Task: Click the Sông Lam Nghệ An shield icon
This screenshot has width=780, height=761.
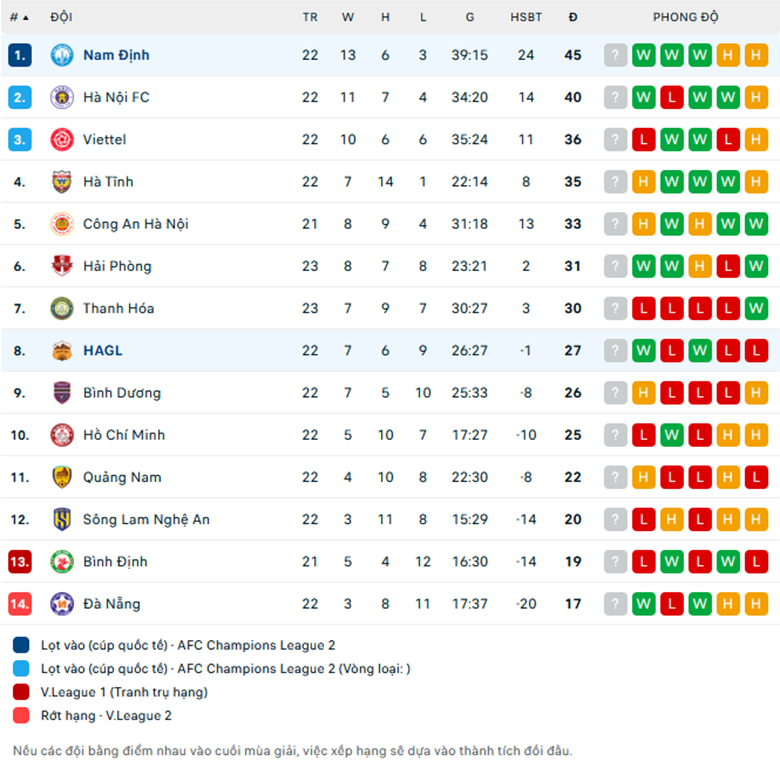Action: 62,519
